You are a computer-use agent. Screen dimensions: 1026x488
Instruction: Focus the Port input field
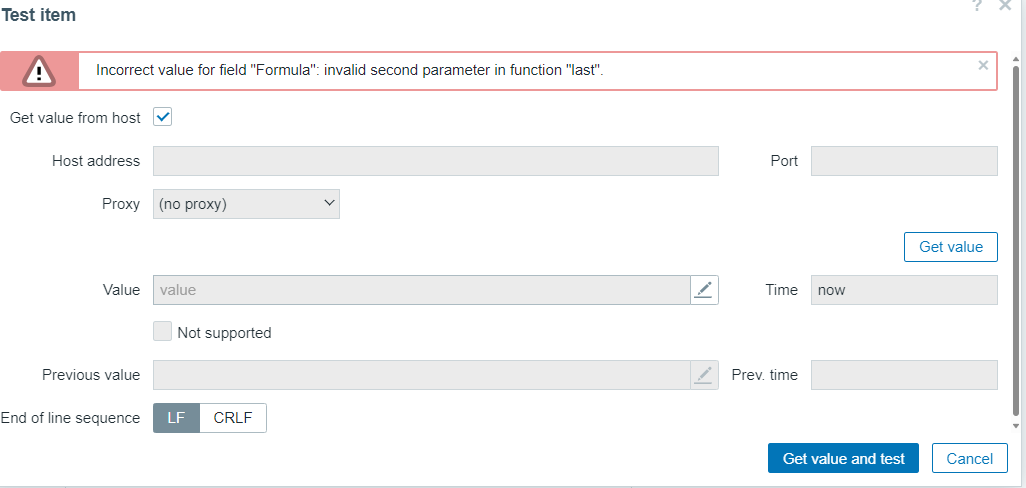click(x=903, y=161)
